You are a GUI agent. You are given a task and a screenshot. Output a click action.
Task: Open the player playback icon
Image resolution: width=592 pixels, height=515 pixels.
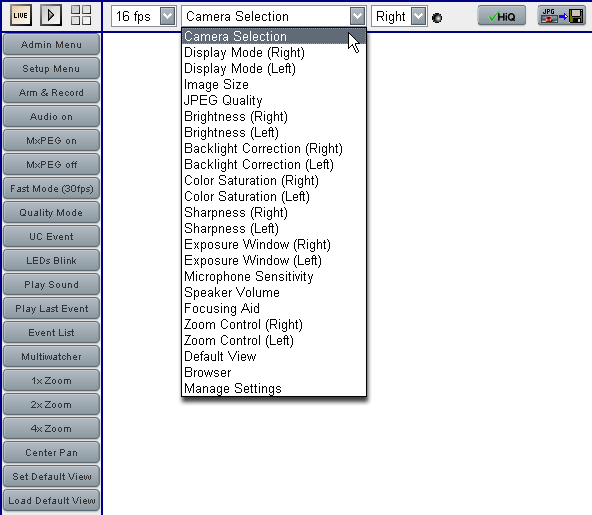pos(51,15)
